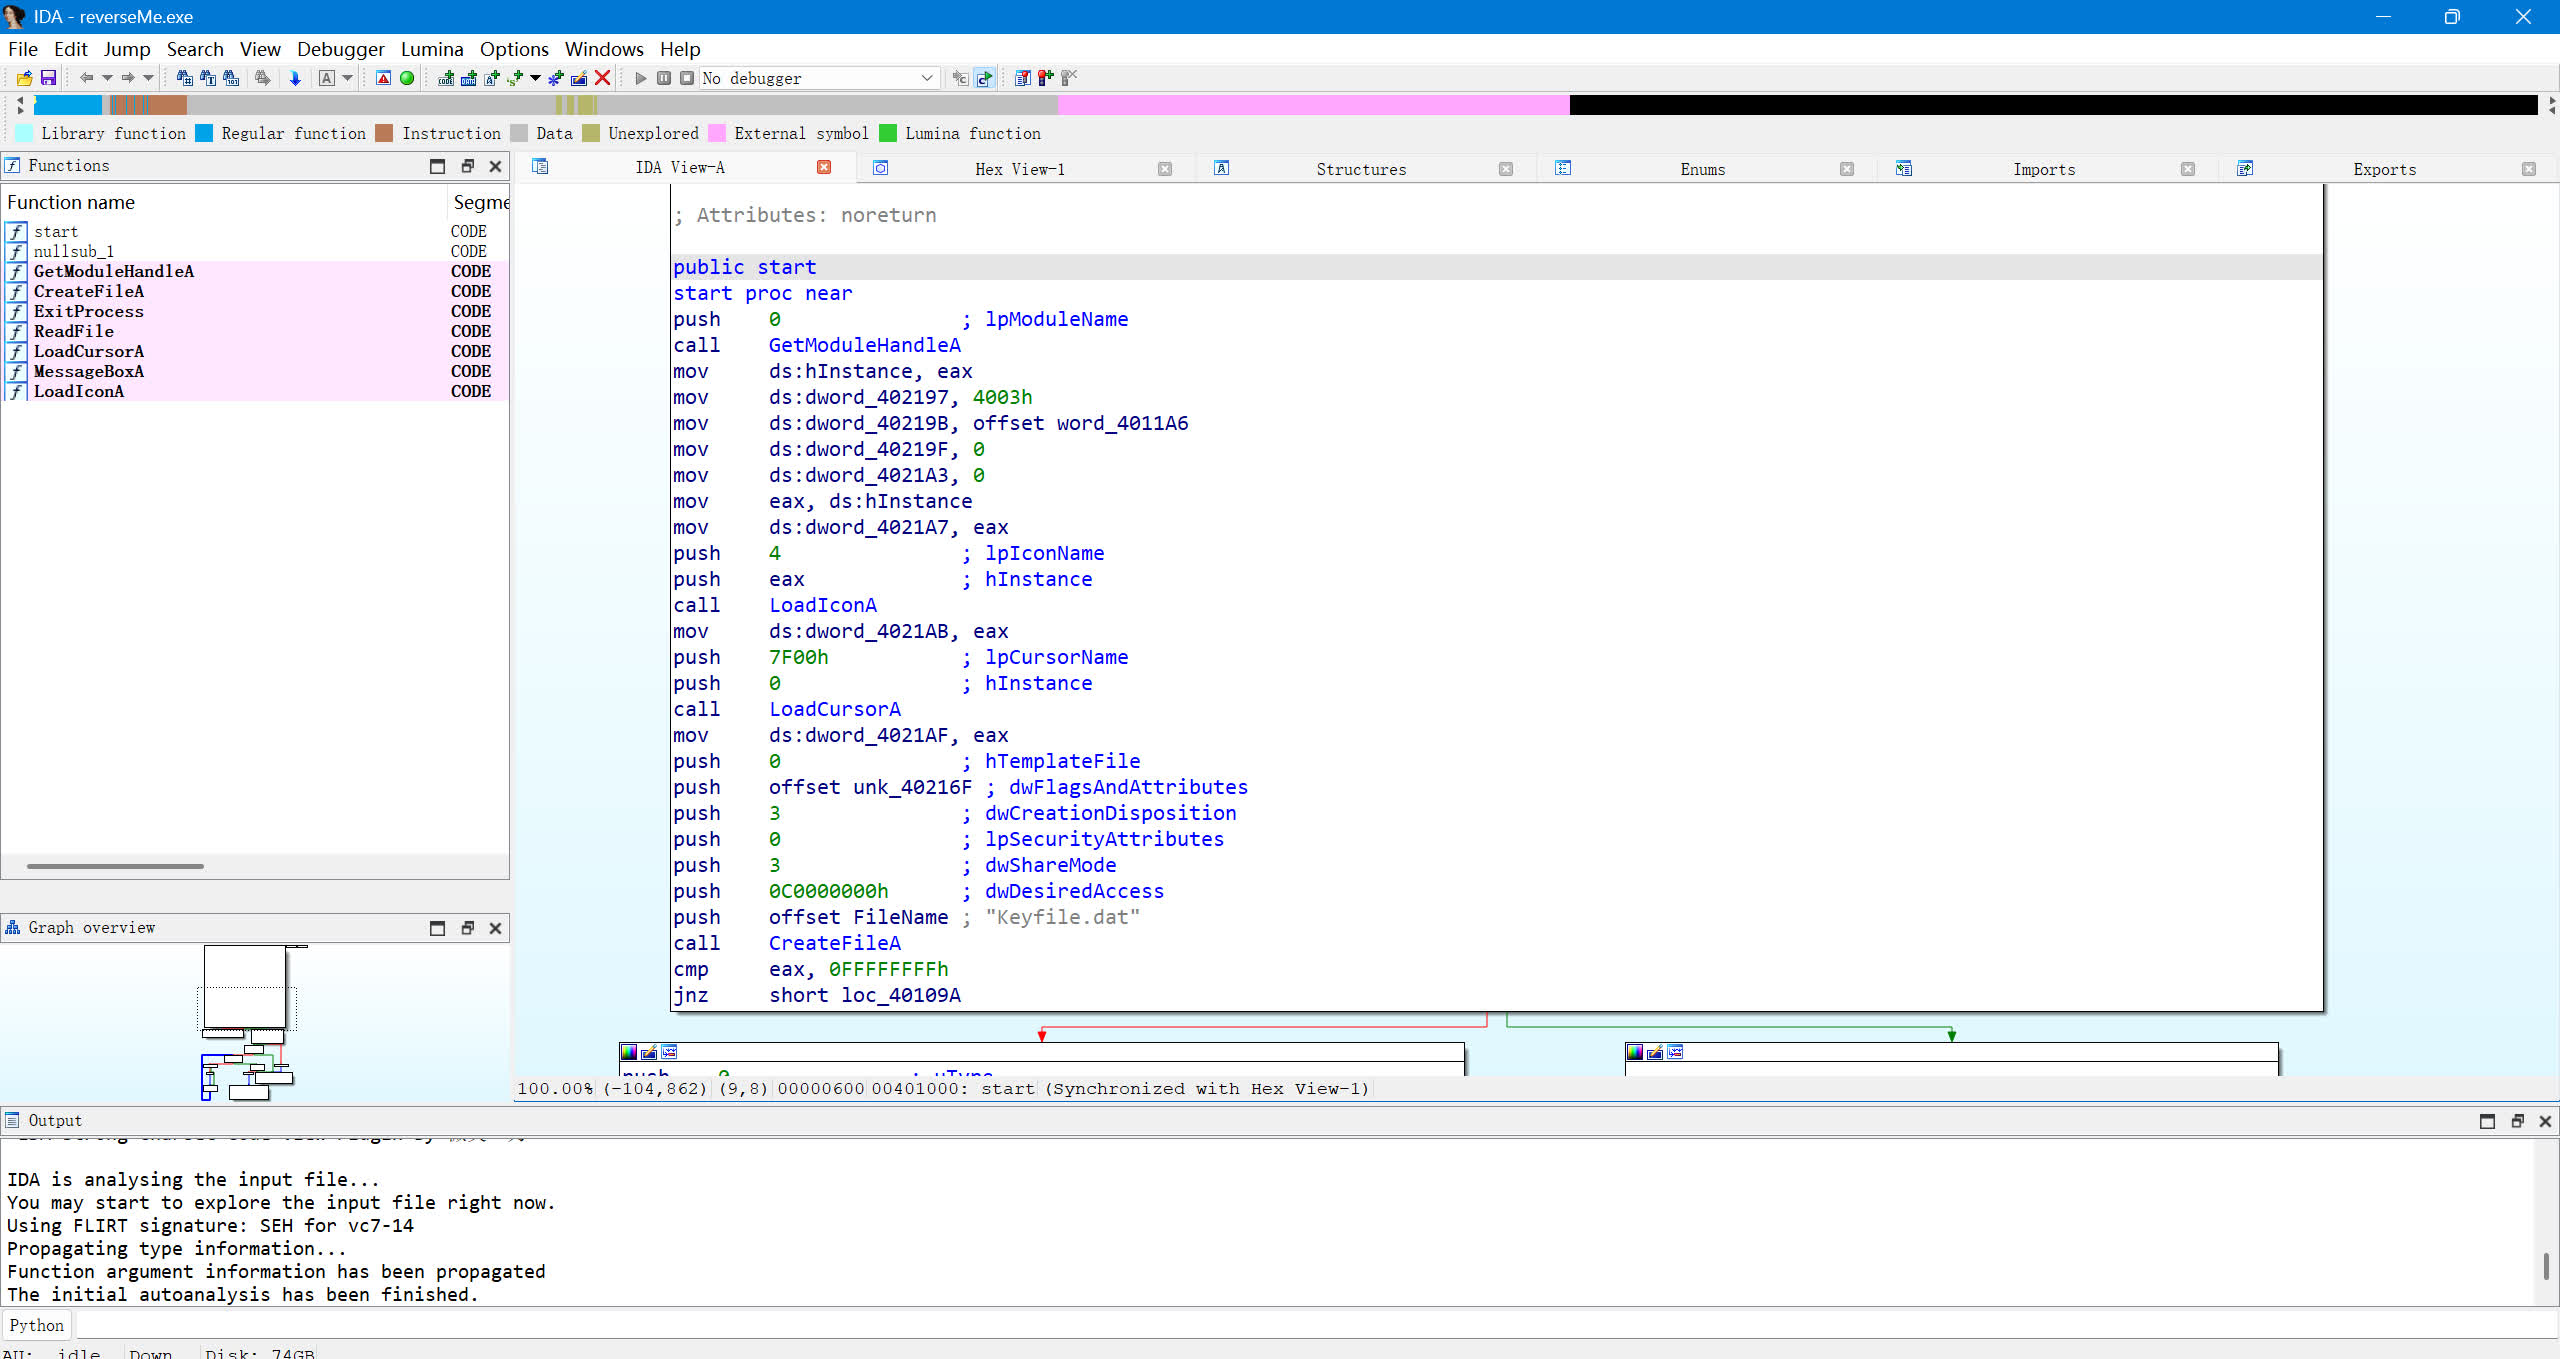Image resolution: width=2560 pixels, height=1359 pixels.
Task: Switch to the Enums tab
Action: pos(1702,169)
